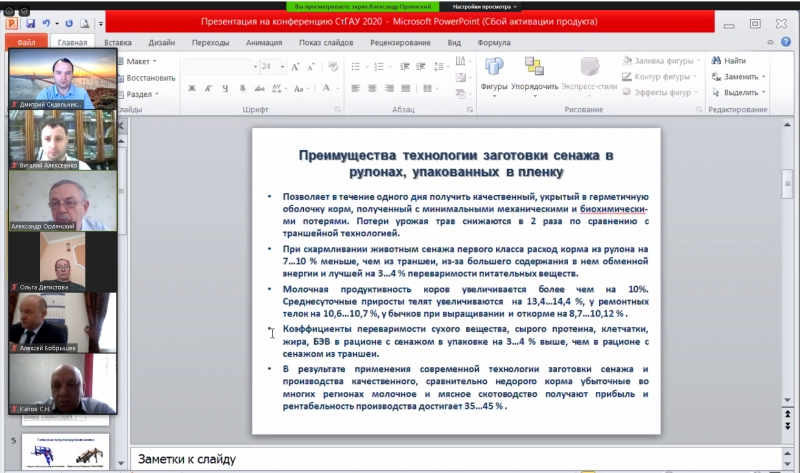Viewport: 800px width, 473px height.
Task: Open the Align Text vertical alignment icon
Action: point(460,78)
